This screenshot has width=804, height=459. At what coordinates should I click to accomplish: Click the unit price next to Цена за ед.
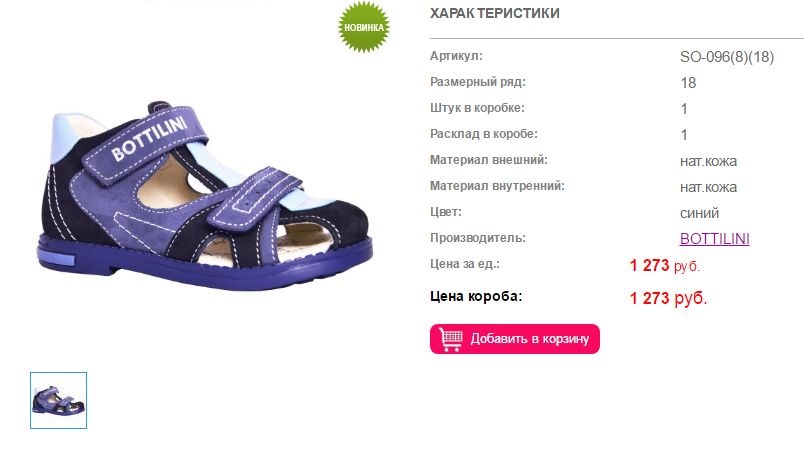click(x=665, y=266)
